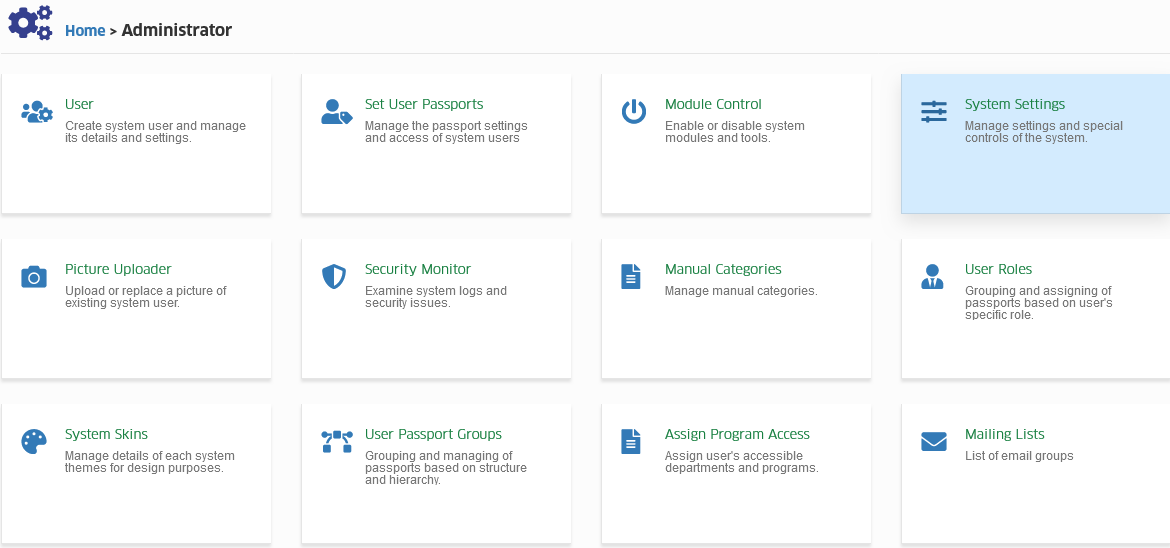Click the Set User Passports person-tag icon

click(x=337, y=112)
